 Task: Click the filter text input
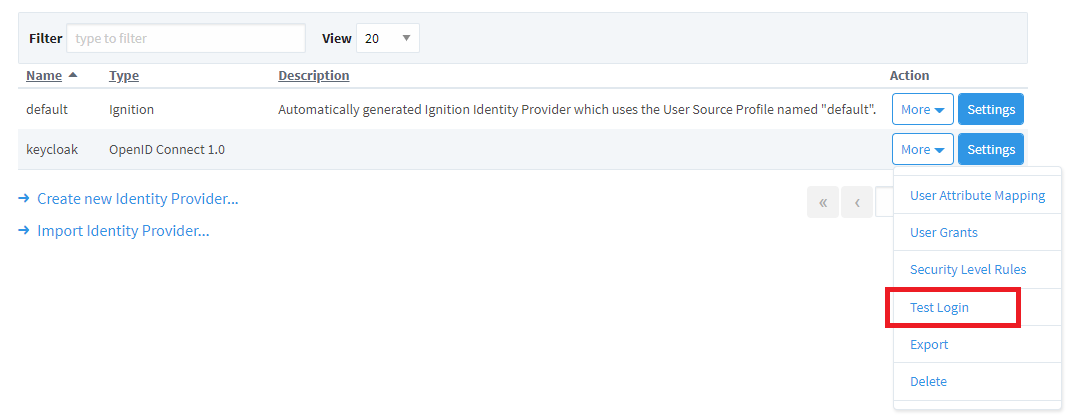[186, 38]
